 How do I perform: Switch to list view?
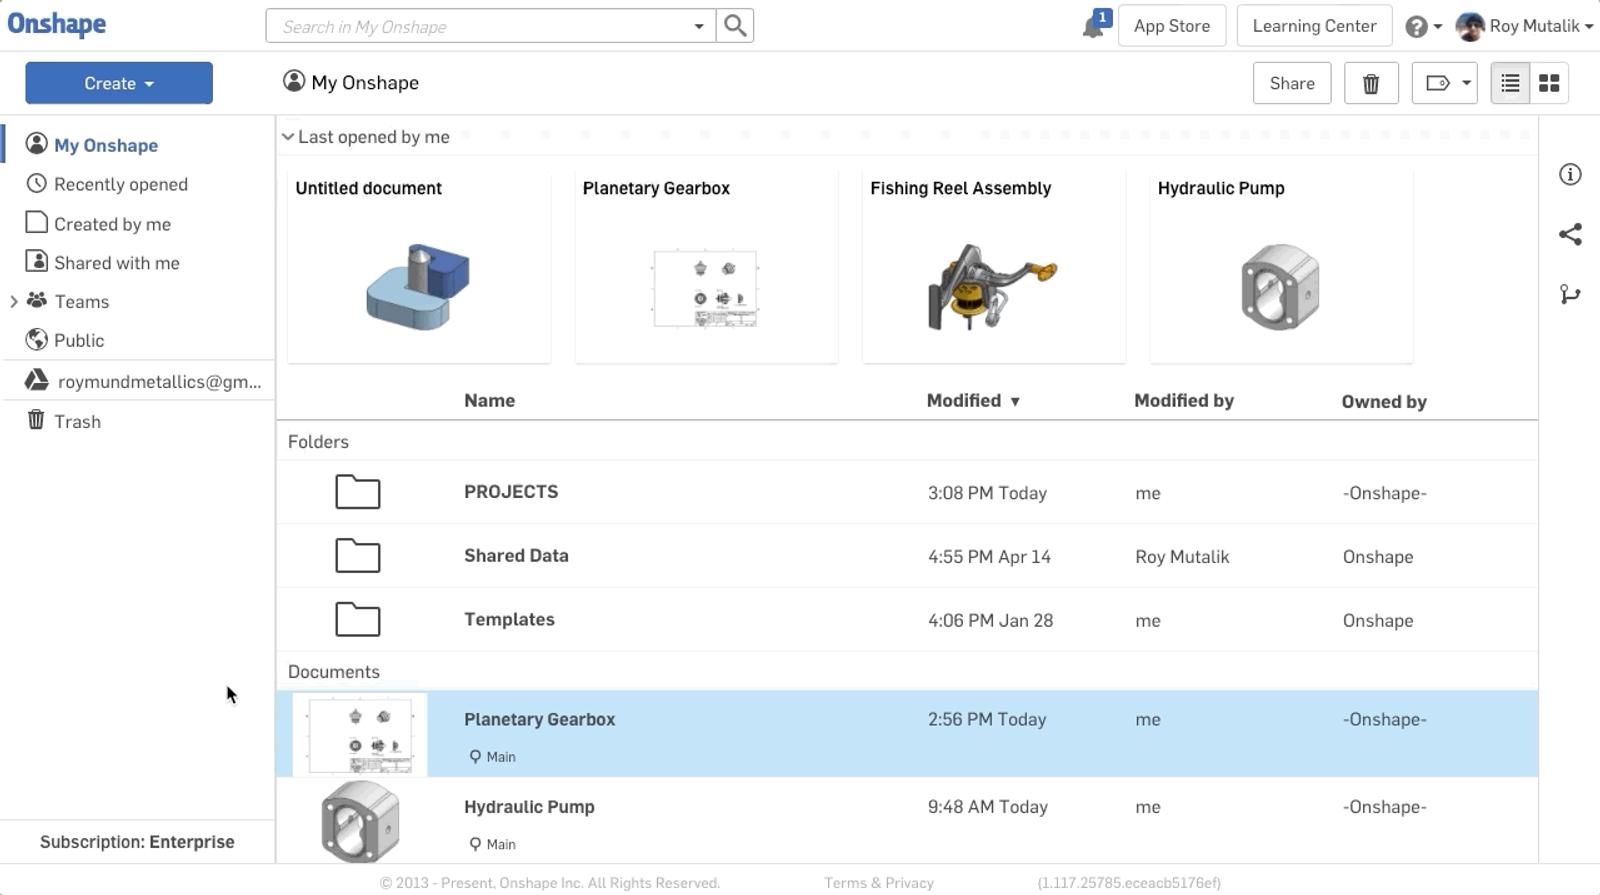[1510, 84]
